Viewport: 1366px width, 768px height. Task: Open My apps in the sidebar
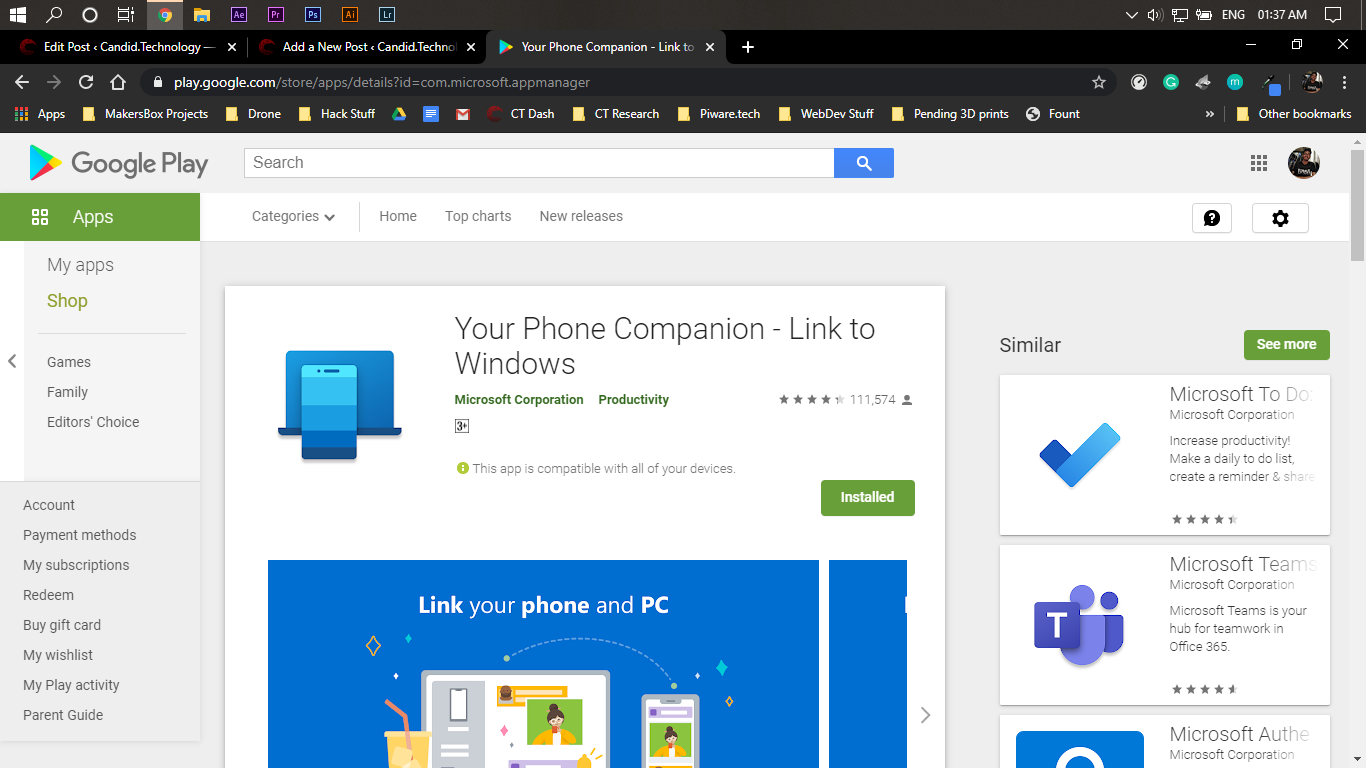pyautogui.click(x=80, y=265)
